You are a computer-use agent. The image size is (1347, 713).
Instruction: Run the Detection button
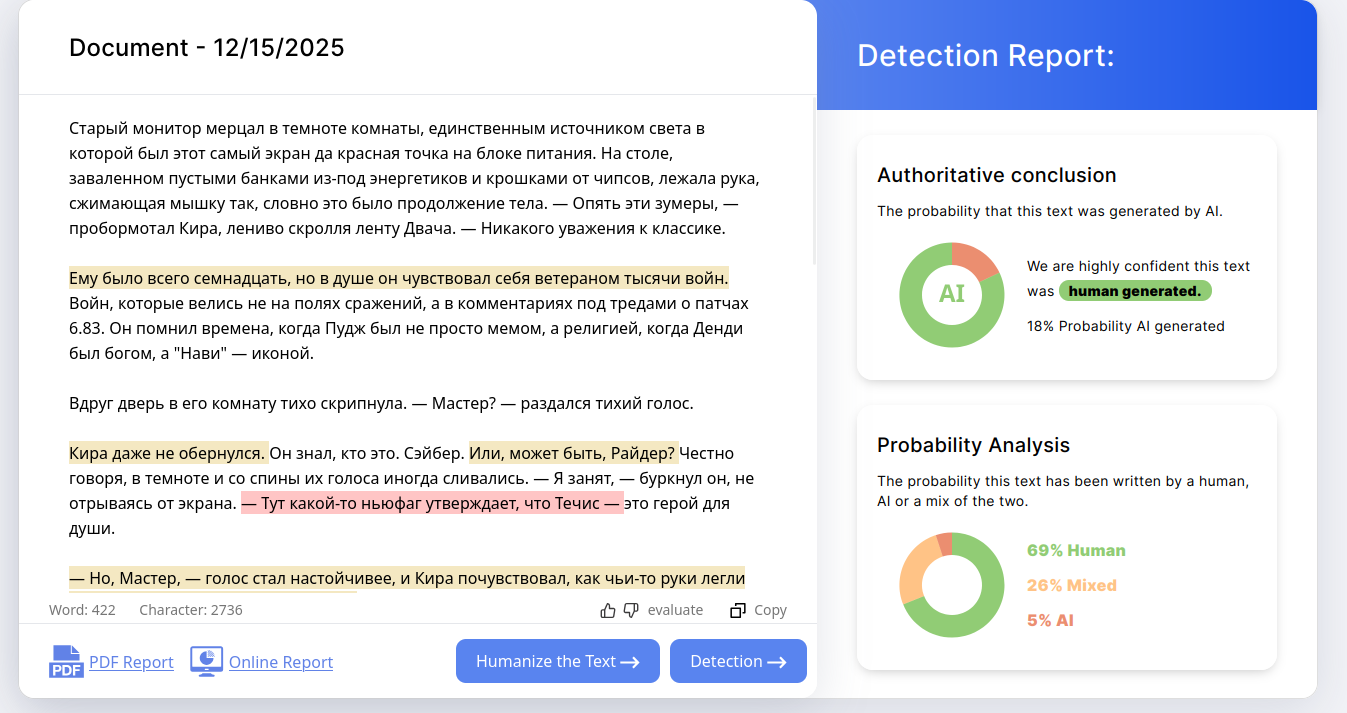(738, 661)
